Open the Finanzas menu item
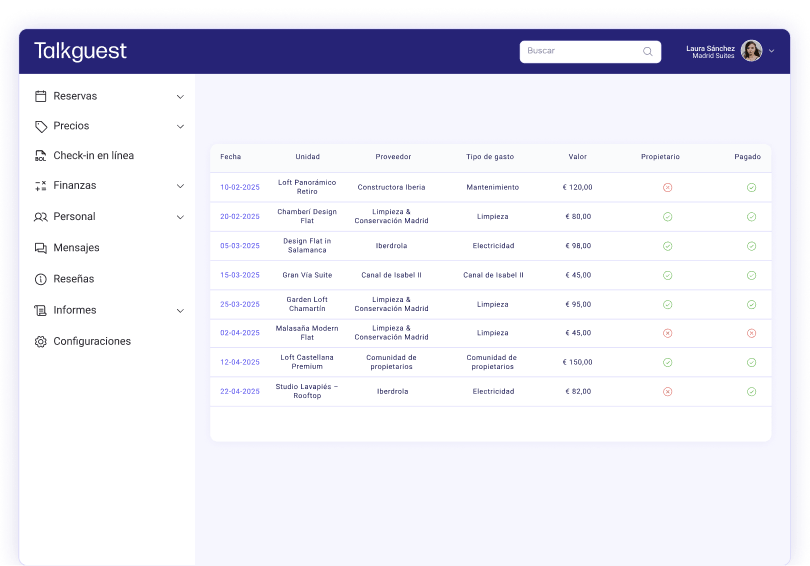This screenshot has width=810, height=566. [75, 185]
